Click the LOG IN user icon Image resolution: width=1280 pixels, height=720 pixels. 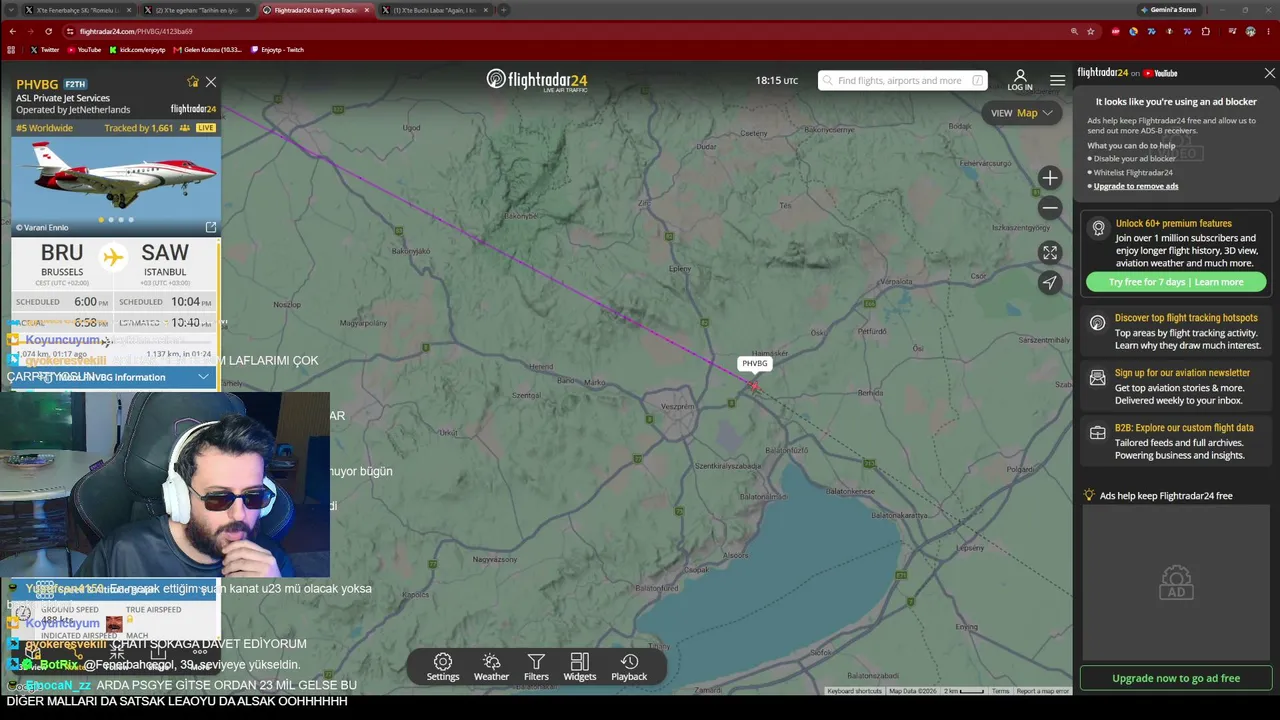point(1020,80)
